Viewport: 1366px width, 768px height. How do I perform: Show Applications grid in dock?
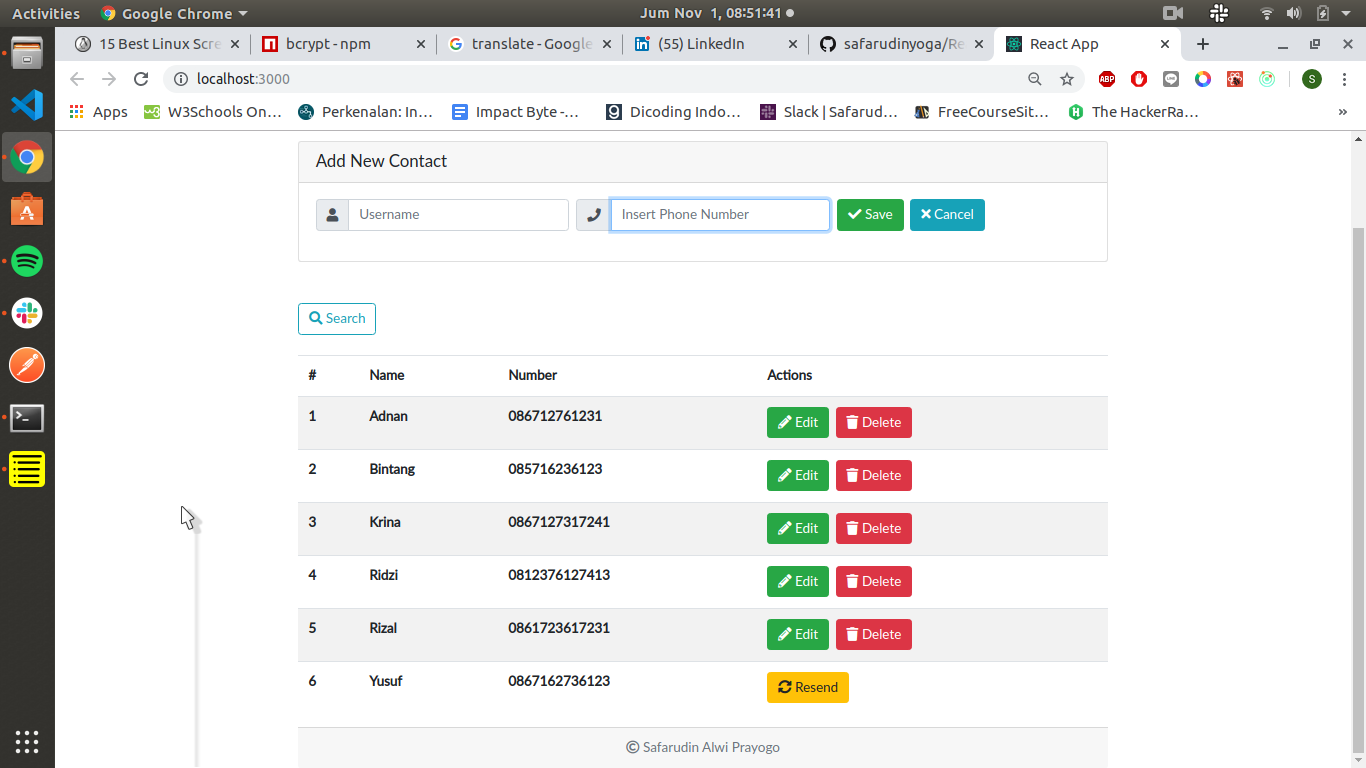click(x=27, y=741)
